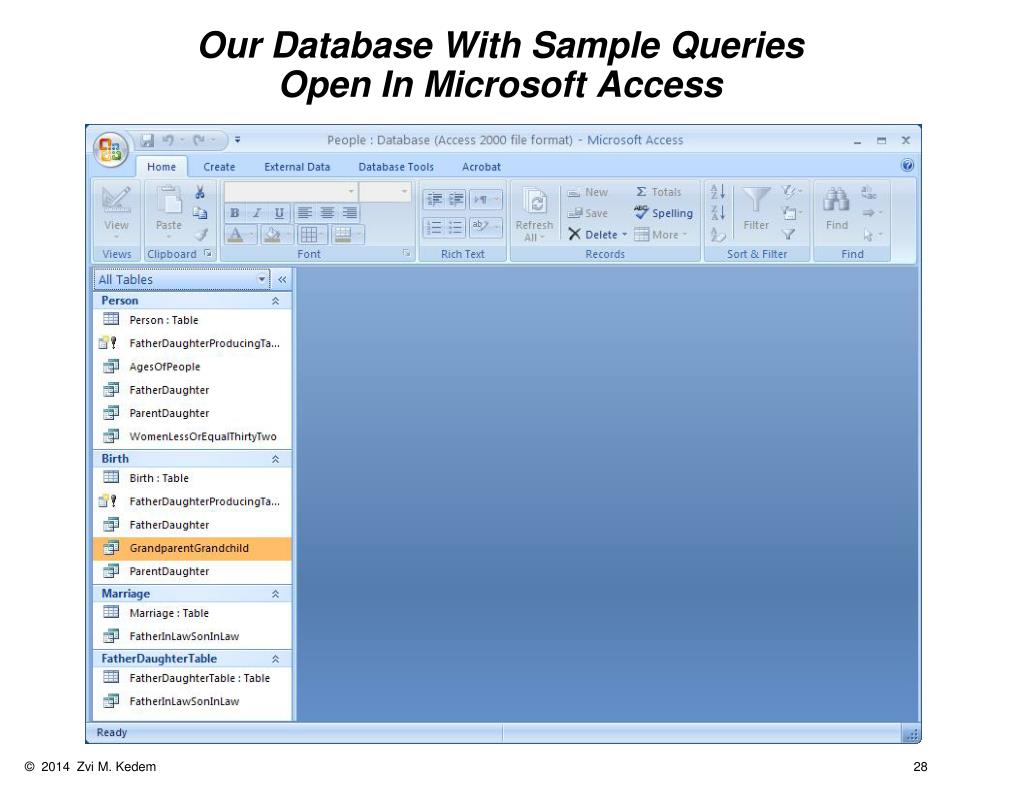Open the Clipboard dialog launcher

(208, 253)
